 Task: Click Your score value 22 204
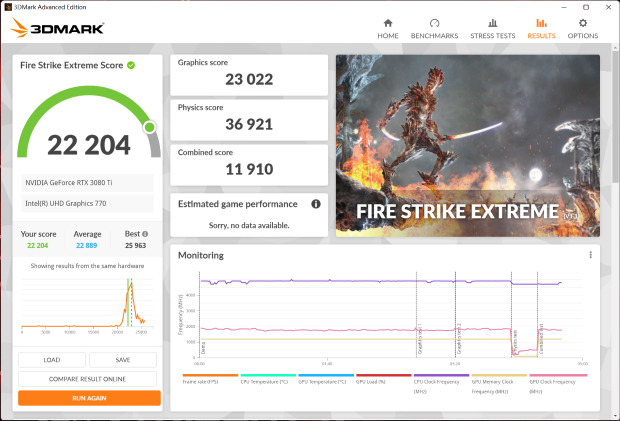coord(38,245)
